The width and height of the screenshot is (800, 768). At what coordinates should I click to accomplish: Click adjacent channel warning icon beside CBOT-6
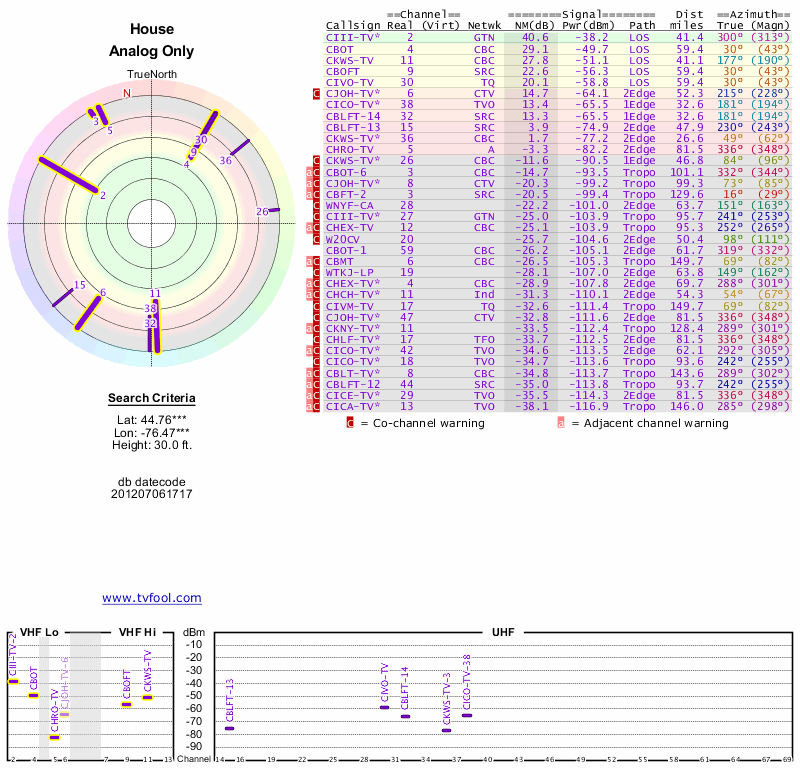click(x=309, y=172)
